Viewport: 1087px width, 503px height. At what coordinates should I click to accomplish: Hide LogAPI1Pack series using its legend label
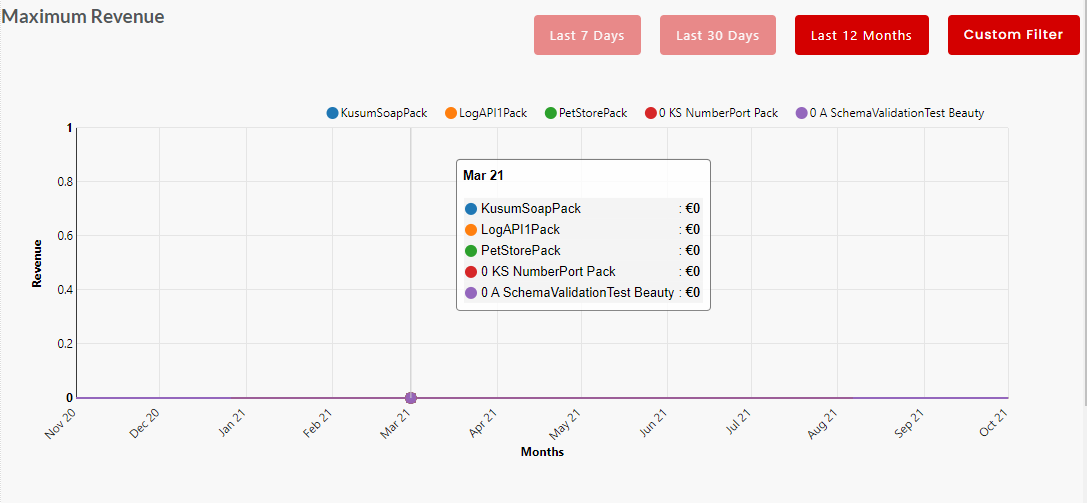pos(492,113)
